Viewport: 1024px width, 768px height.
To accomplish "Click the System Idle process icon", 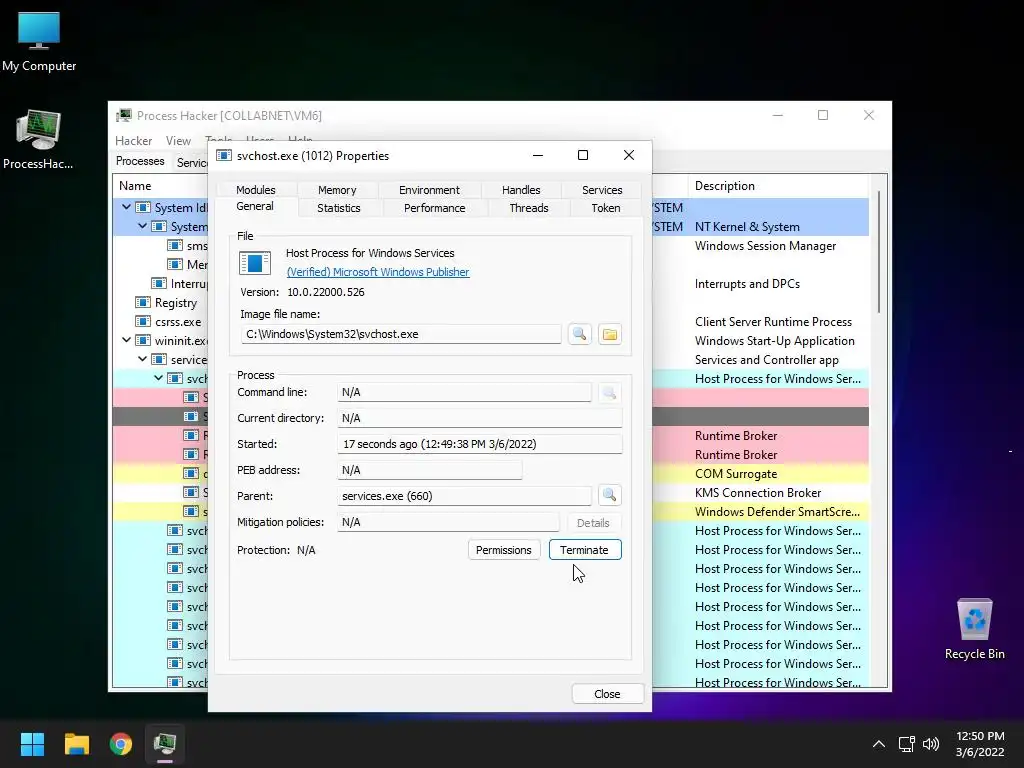I will (x=142, y=207).
